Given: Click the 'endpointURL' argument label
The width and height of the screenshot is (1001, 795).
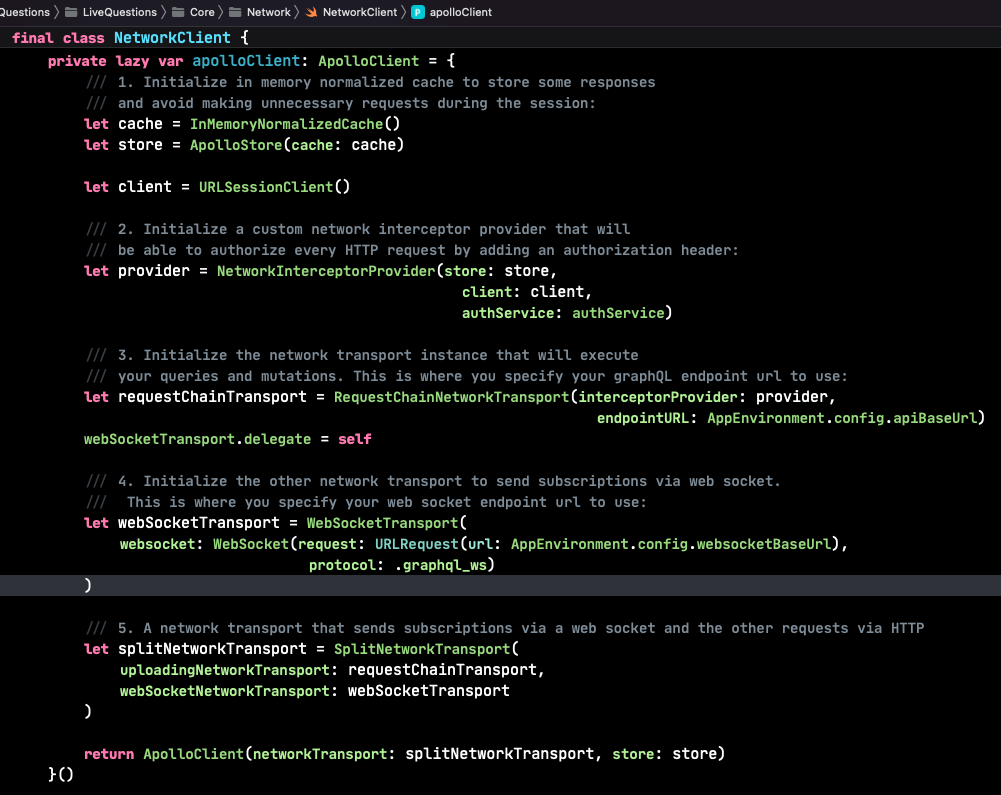Looking at the screenshot, I should pyautogui.click(x=643, y=418).
